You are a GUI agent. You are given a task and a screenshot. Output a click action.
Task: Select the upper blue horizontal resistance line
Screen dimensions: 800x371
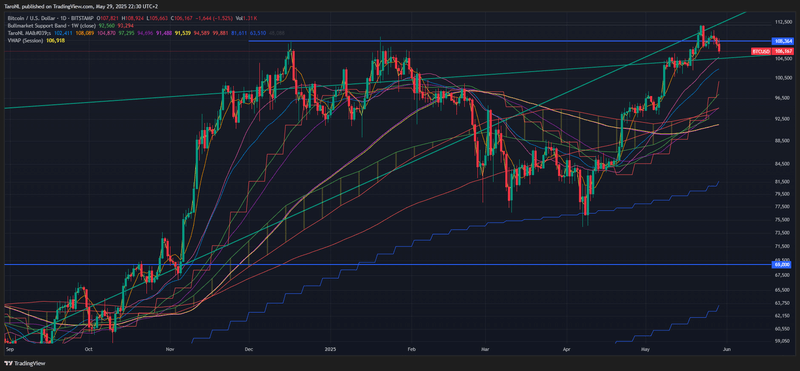point(509,41)
